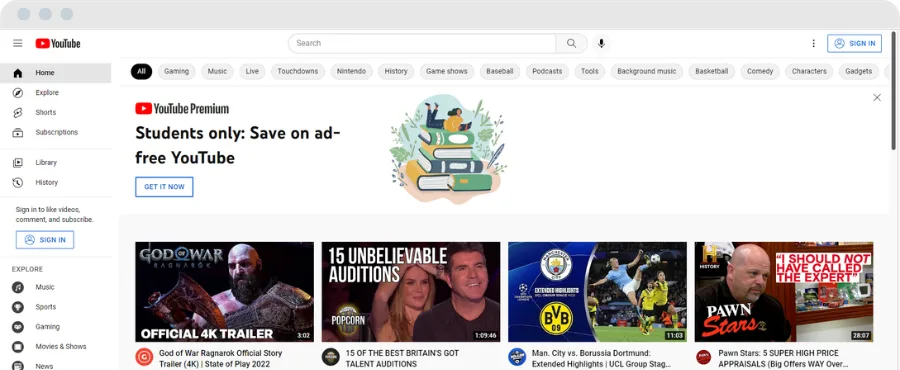The height and width of the screenshot is (370, 900).
Task: Open the Pawn Stars video thumbnail
Action: coord(784,292)
